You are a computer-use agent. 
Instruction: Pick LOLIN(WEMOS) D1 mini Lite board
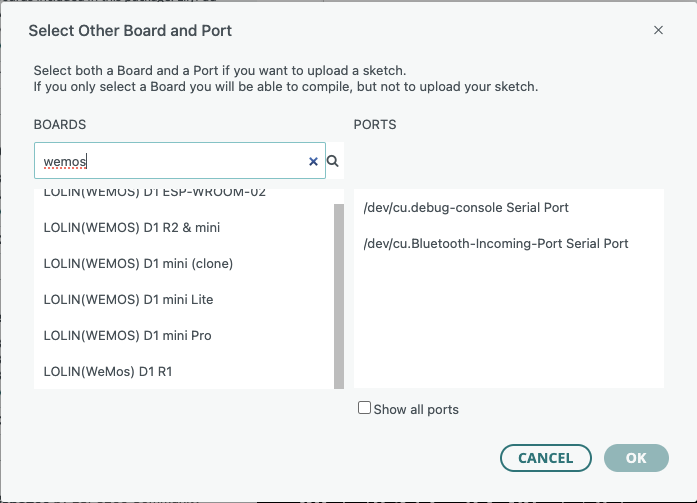(x=128, y=300)
